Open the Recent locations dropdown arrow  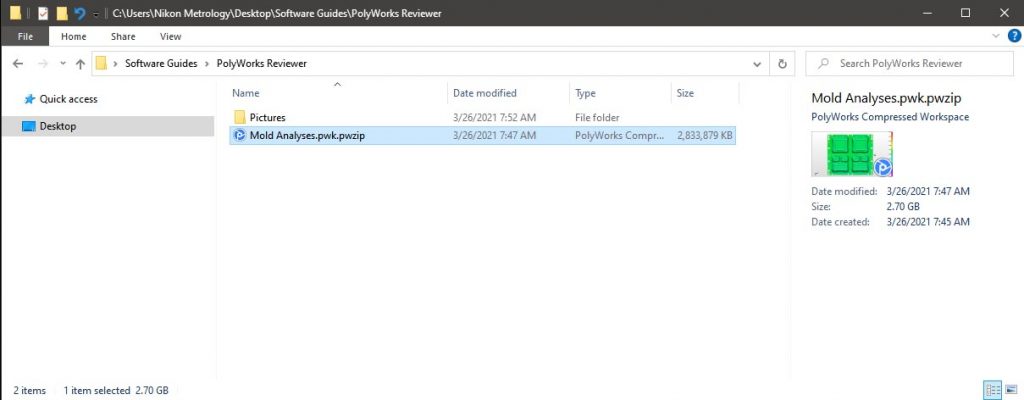61,64
